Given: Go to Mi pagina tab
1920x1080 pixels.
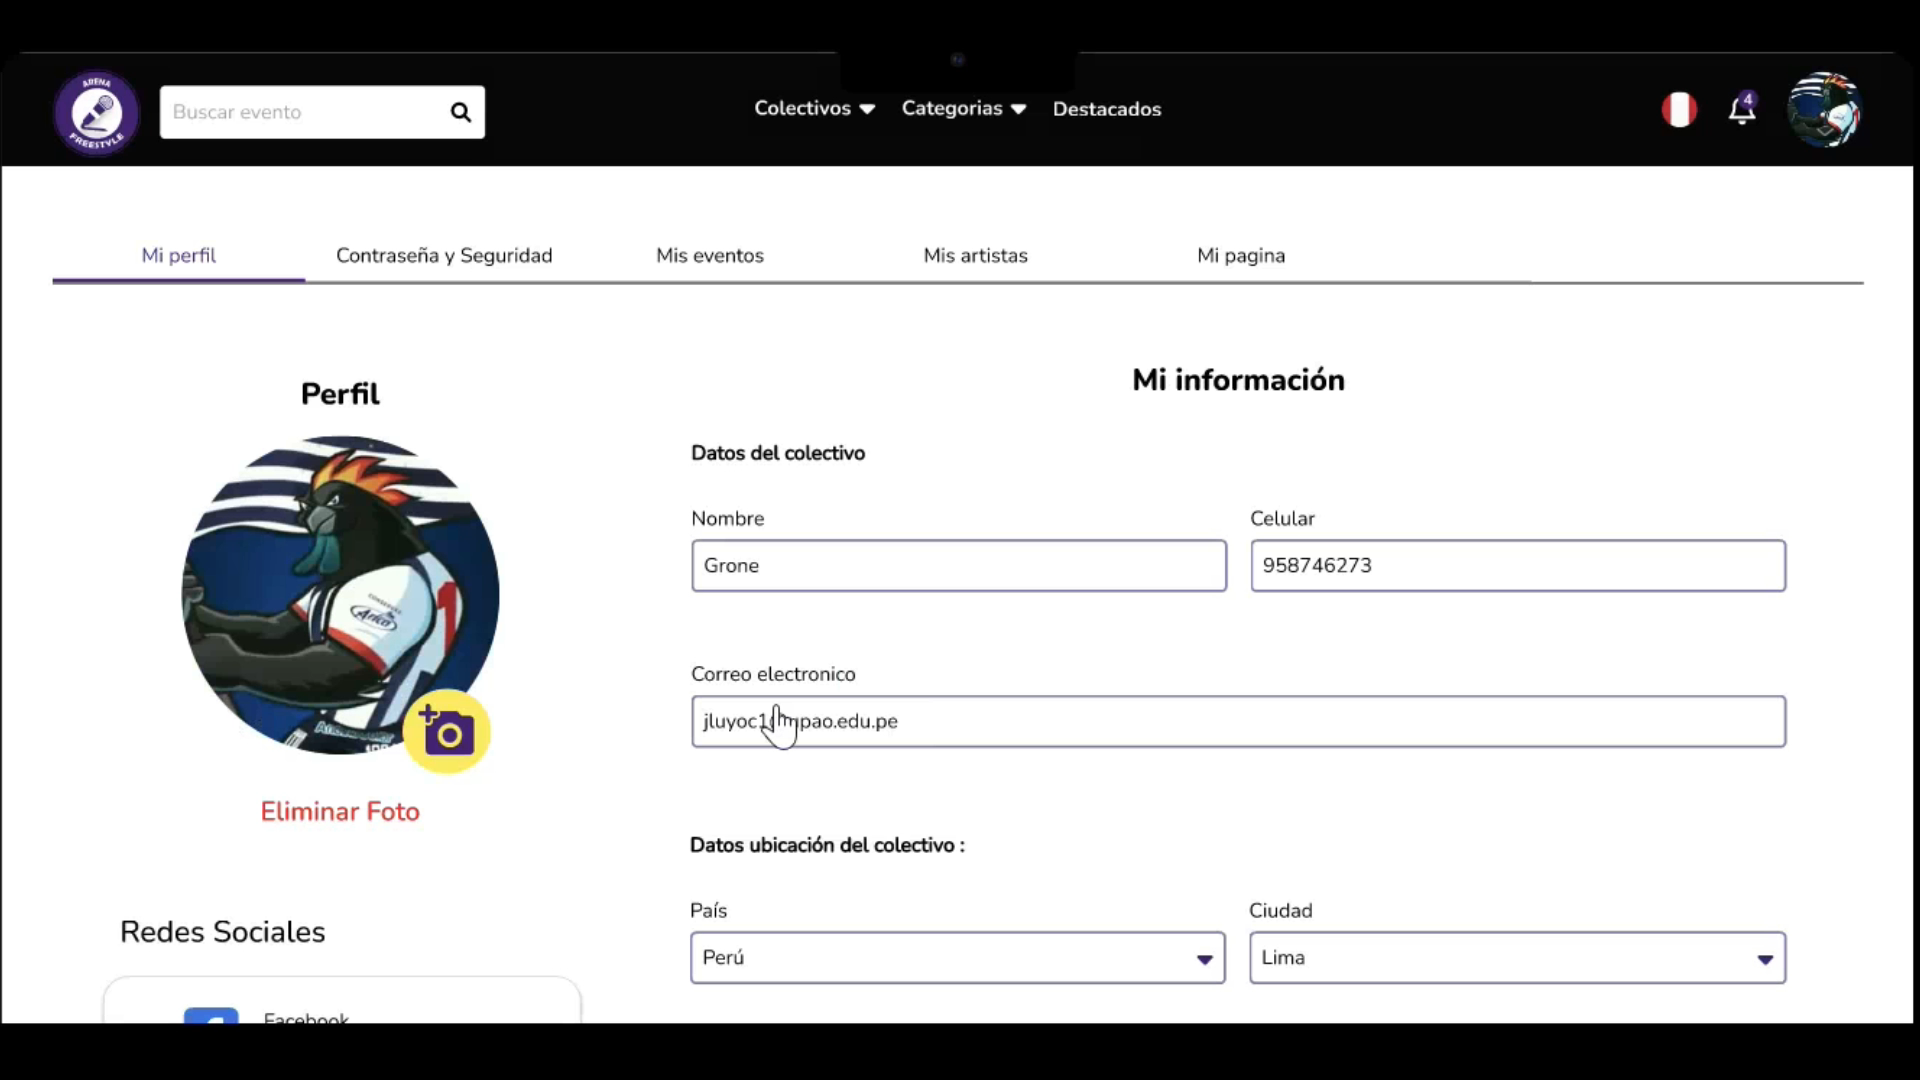Looking at the screenshot, I should coord(1240,255).
